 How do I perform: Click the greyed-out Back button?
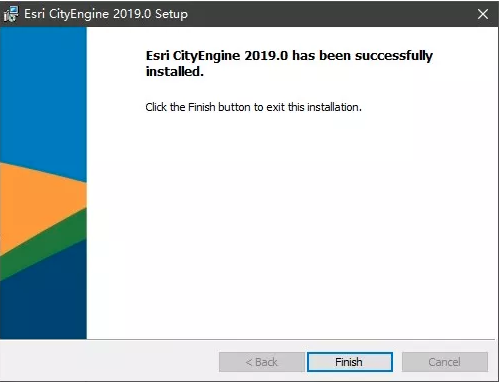[262, 362]
